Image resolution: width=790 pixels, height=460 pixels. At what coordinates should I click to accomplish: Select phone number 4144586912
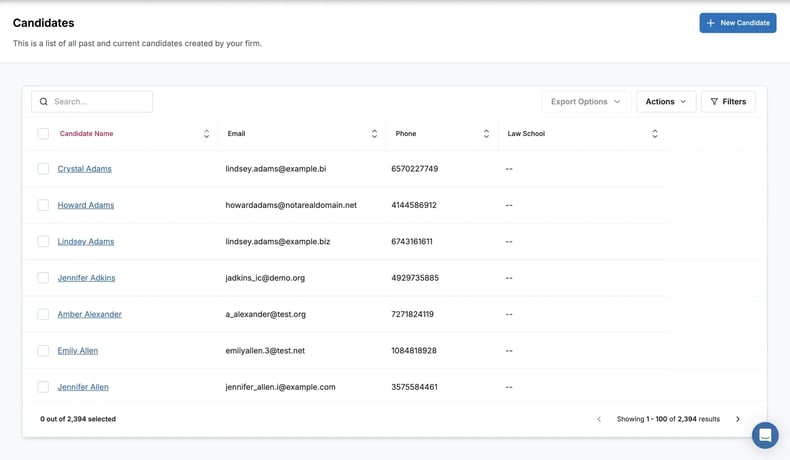point(414,205)
